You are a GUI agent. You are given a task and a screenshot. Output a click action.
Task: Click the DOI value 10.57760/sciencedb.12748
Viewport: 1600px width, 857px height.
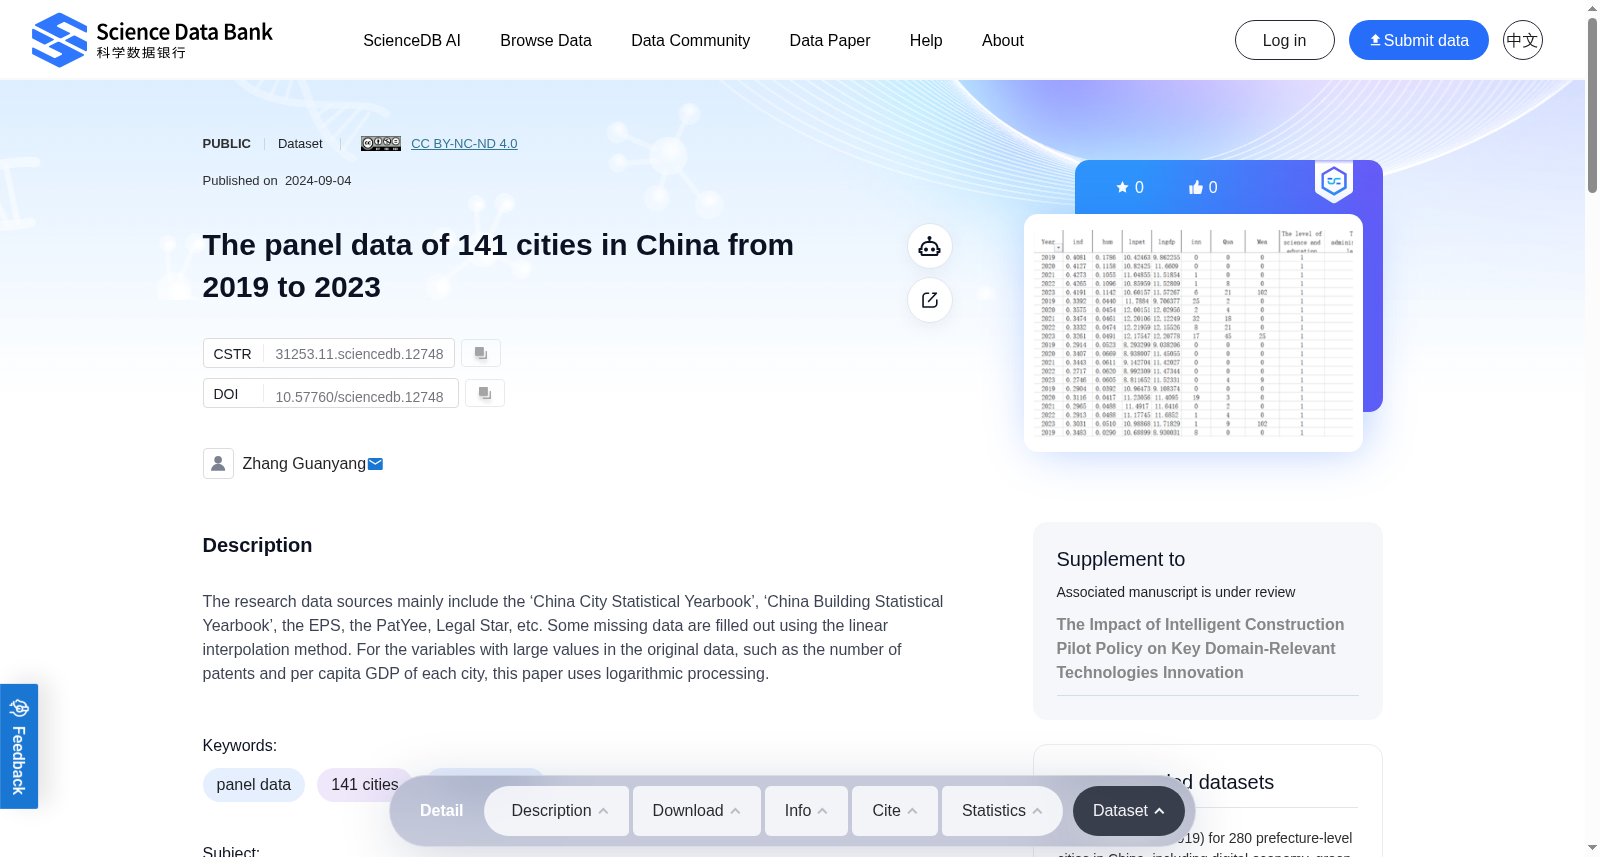(x=359, y=397)
